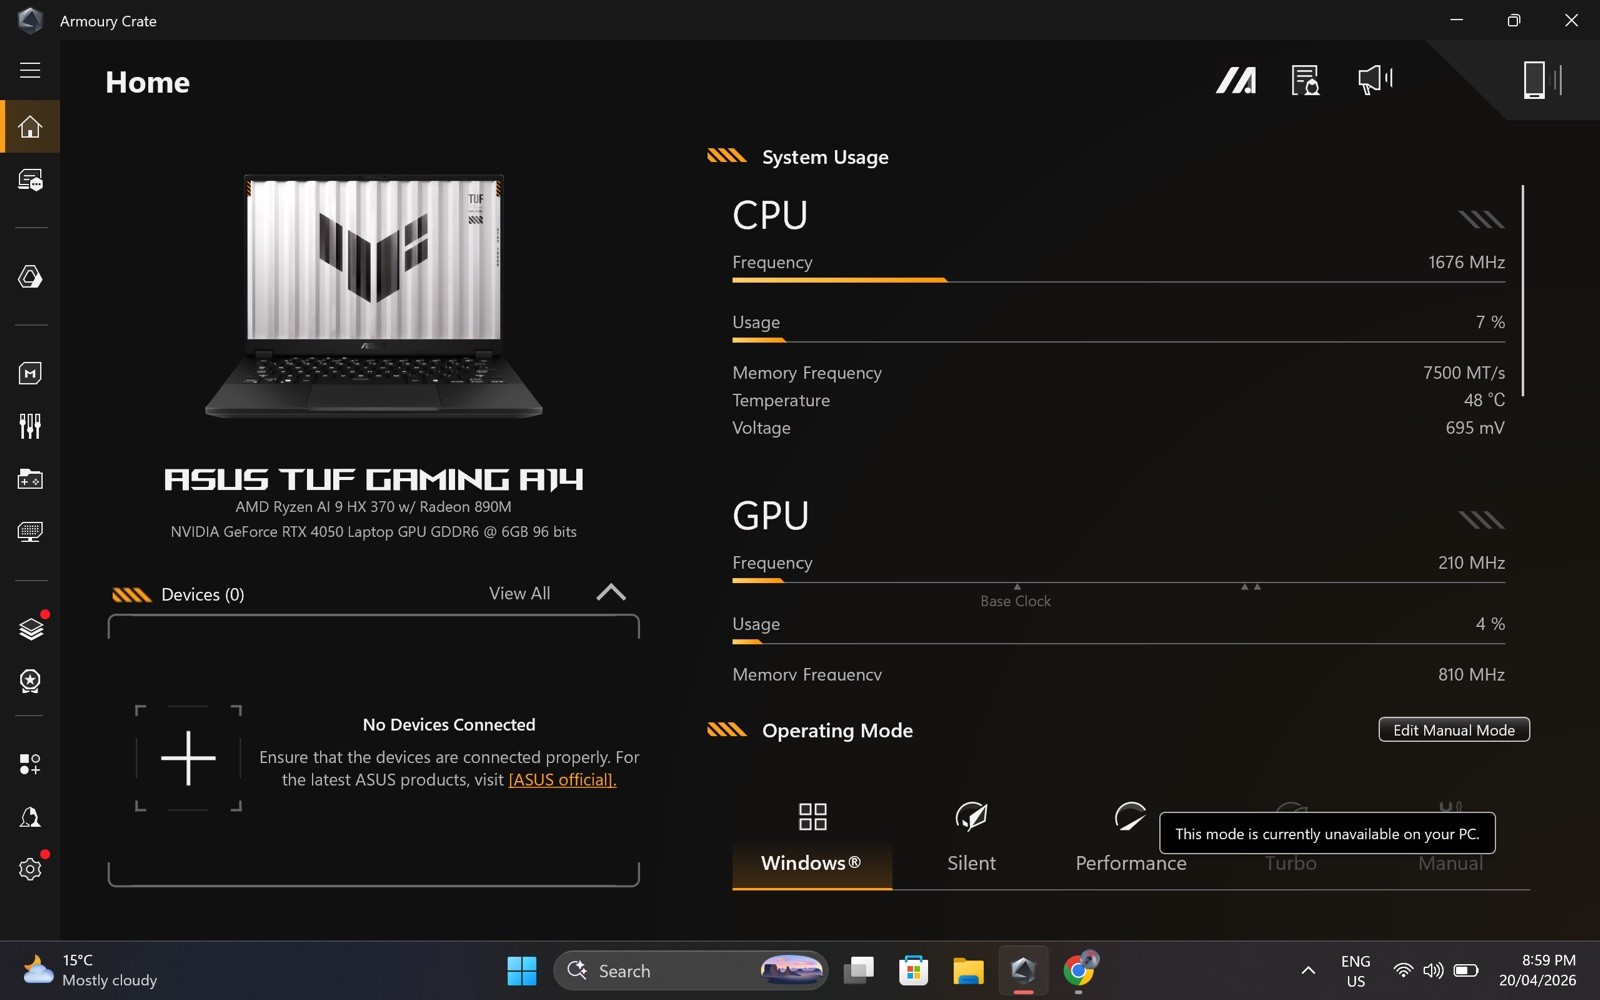Open the sidebar icon with letter M

(30, 373)
